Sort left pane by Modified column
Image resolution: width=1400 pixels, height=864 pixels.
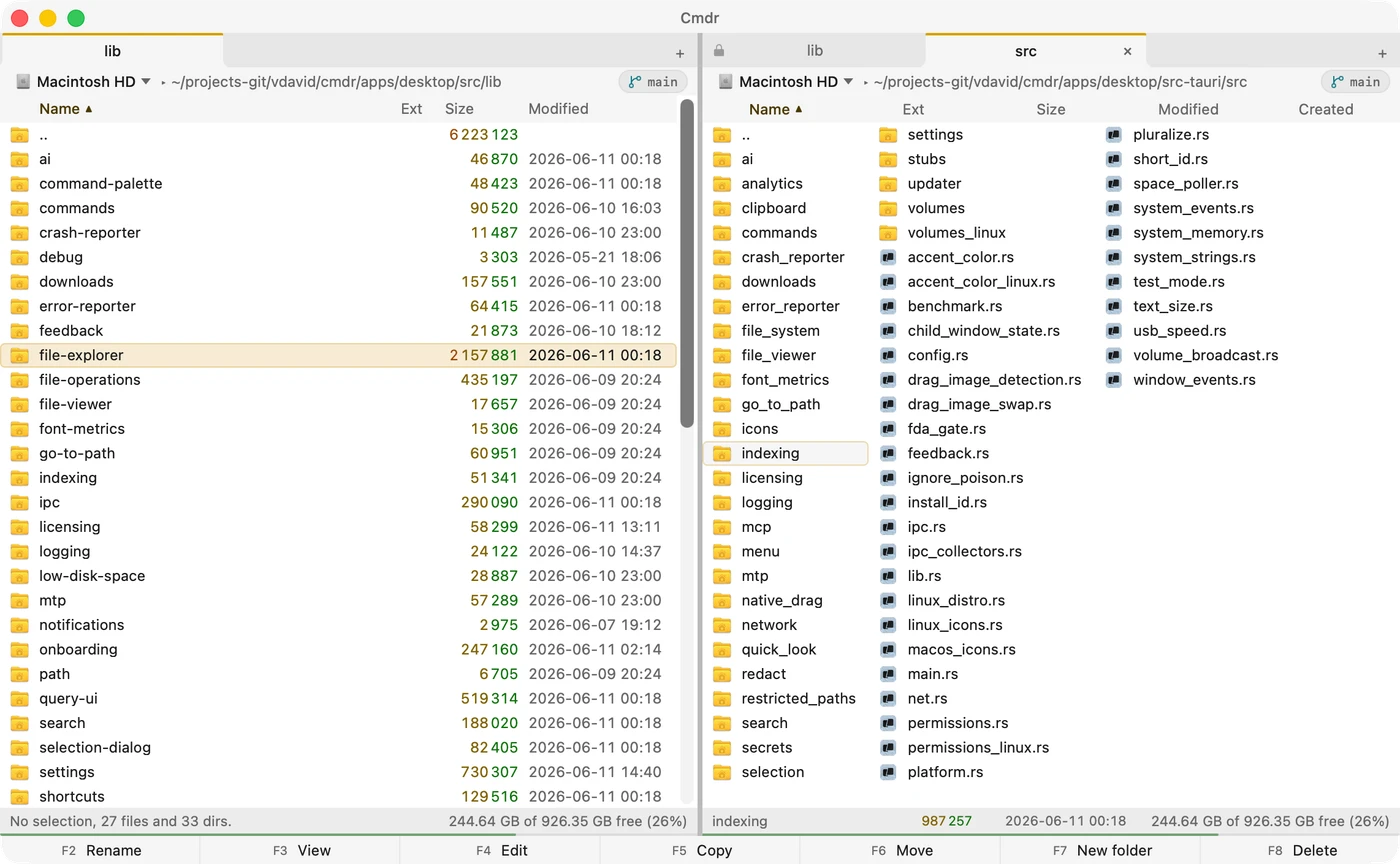pyautogui.click(x=558, y=109)
